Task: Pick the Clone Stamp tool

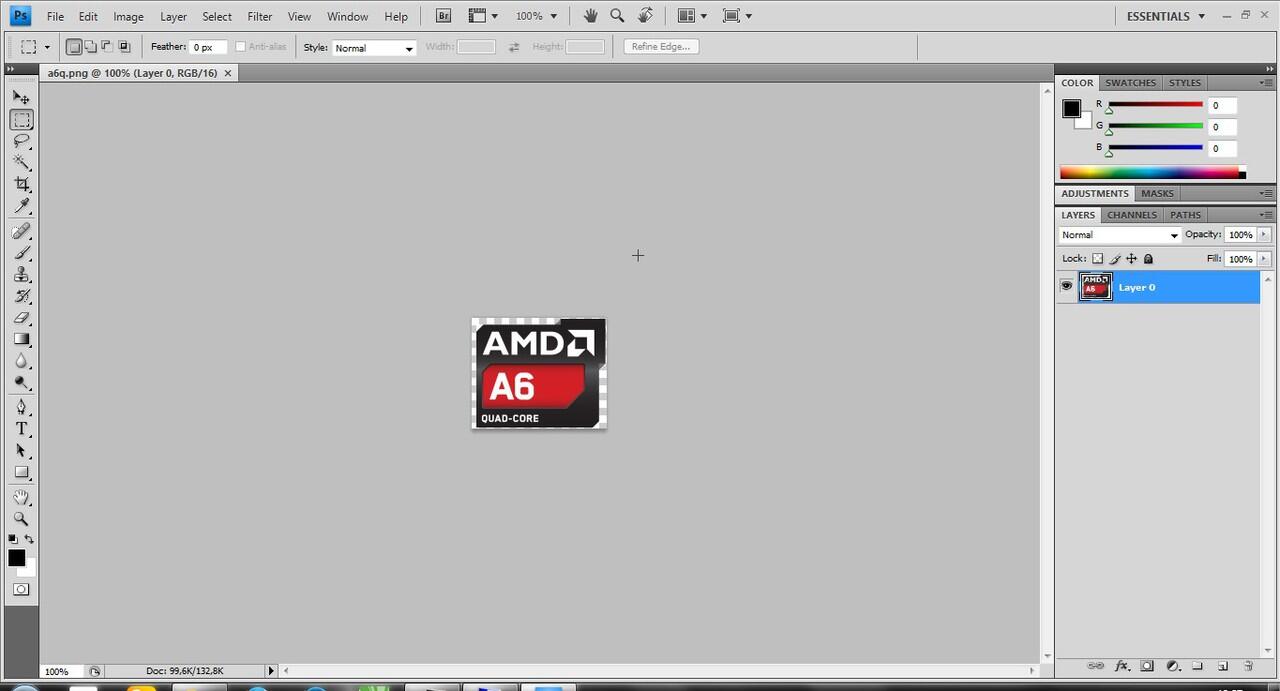Action: 21,275
